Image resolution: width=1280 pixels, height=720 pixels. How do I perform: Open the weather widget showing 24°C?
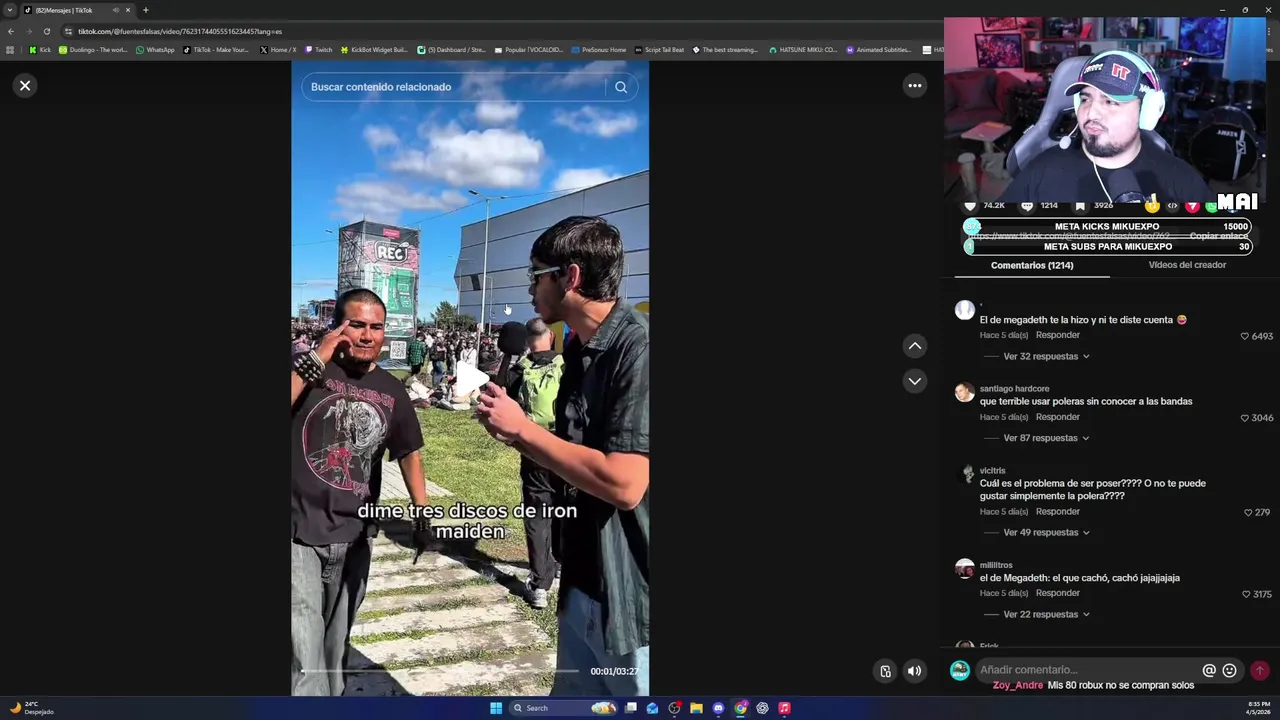click(x=30, y=708)
